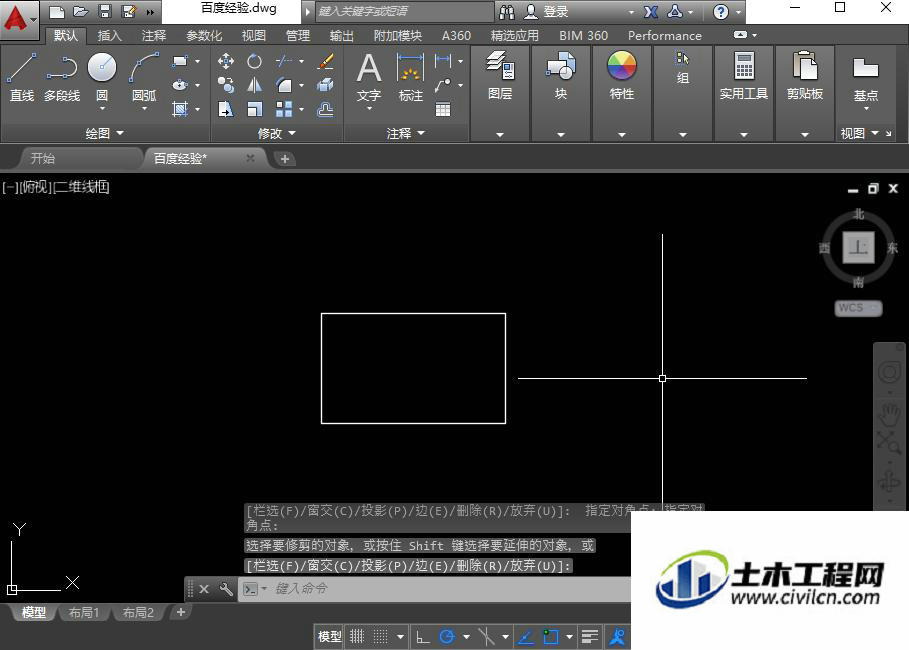909x650 pixels.
Task: Select the Array tool icon
Action: tap(284, 109)
